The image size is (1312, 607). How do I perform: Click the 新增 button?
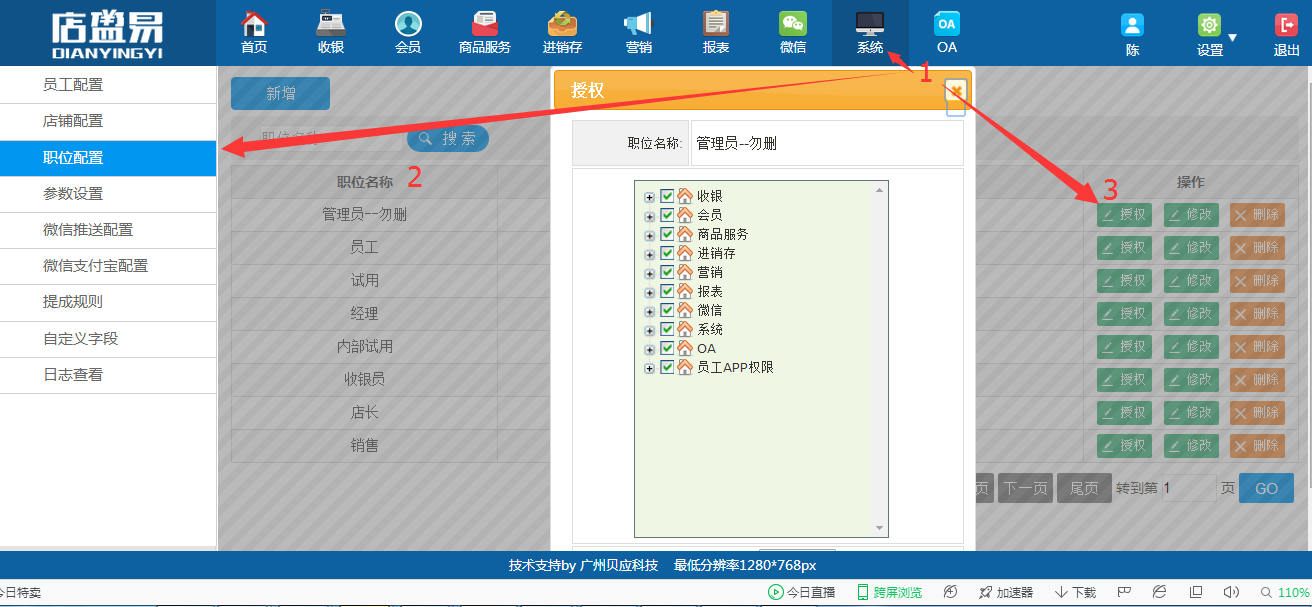click(x=280, y=93)
